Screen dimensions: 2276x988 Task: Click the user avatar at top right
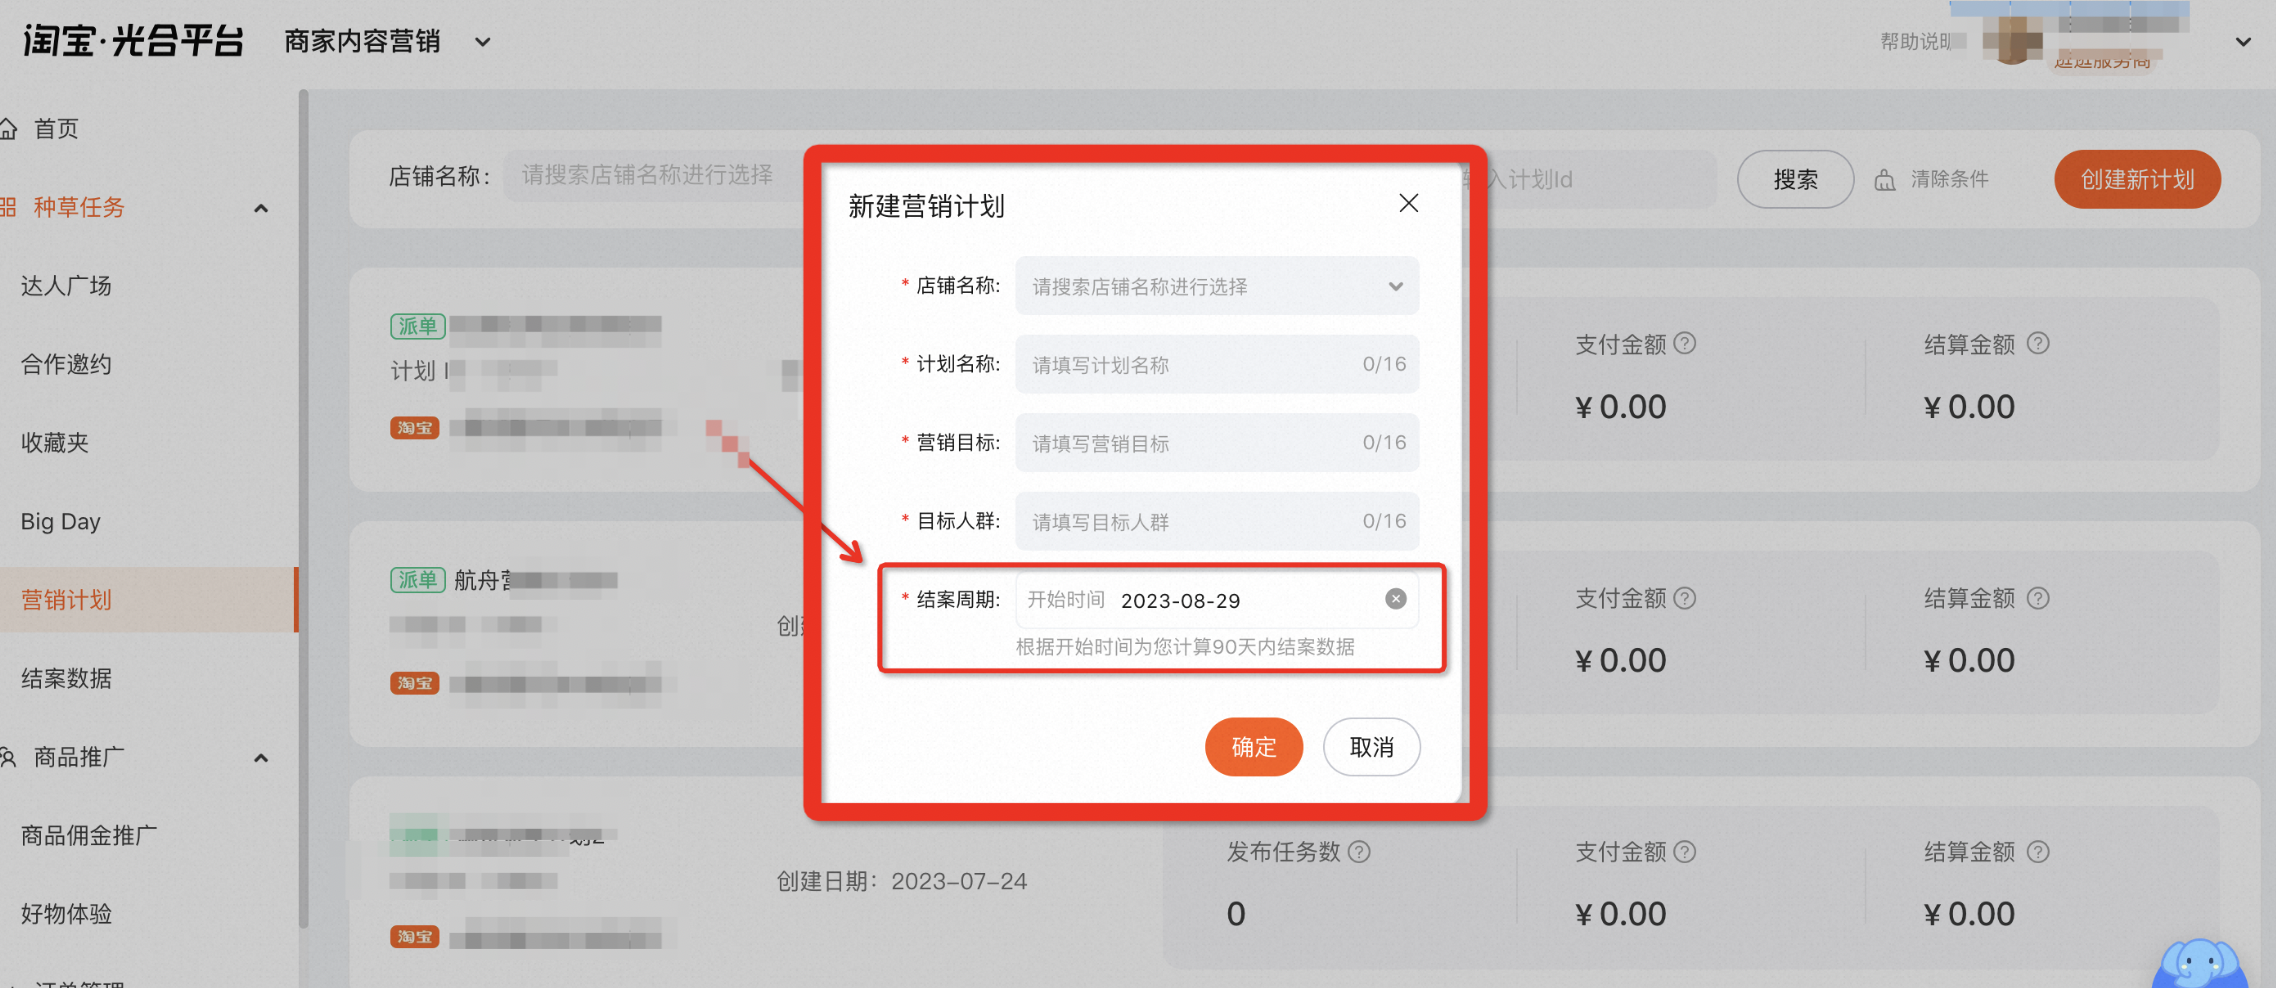(x=2012, y=40)
